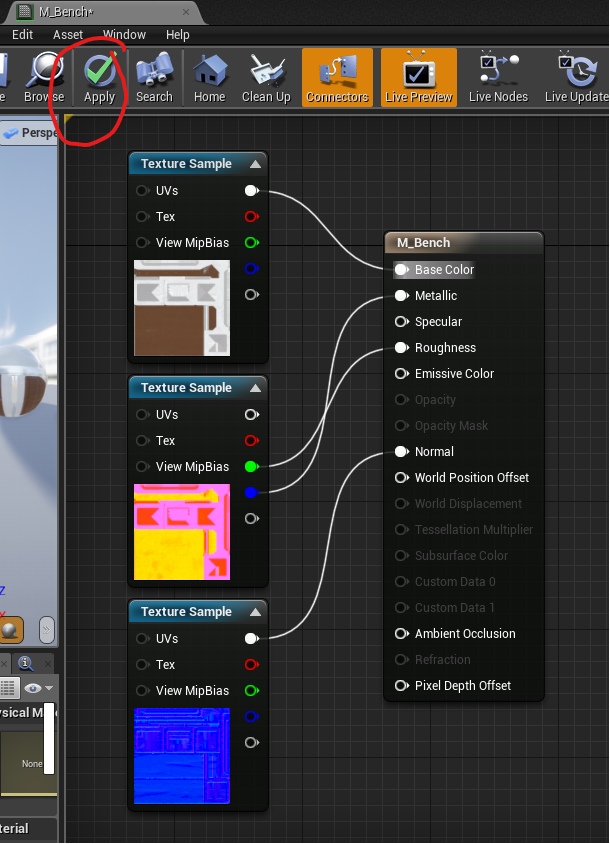This screenshot has height=844, width=610.
Task: Open the eye view options dropdown
Action: point(38,688)
